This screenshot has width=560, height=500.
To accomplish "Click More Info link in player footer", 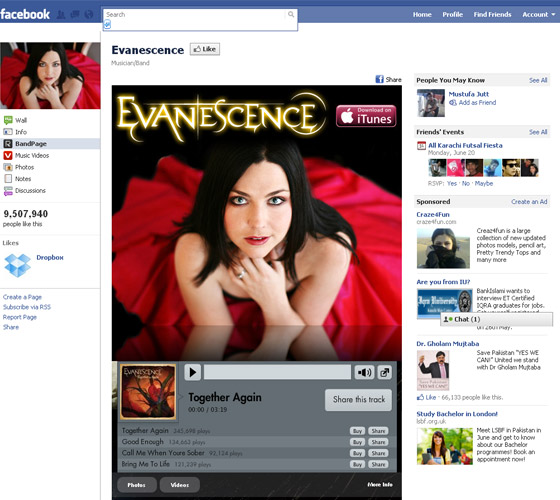I will click(x=380, y=485).
